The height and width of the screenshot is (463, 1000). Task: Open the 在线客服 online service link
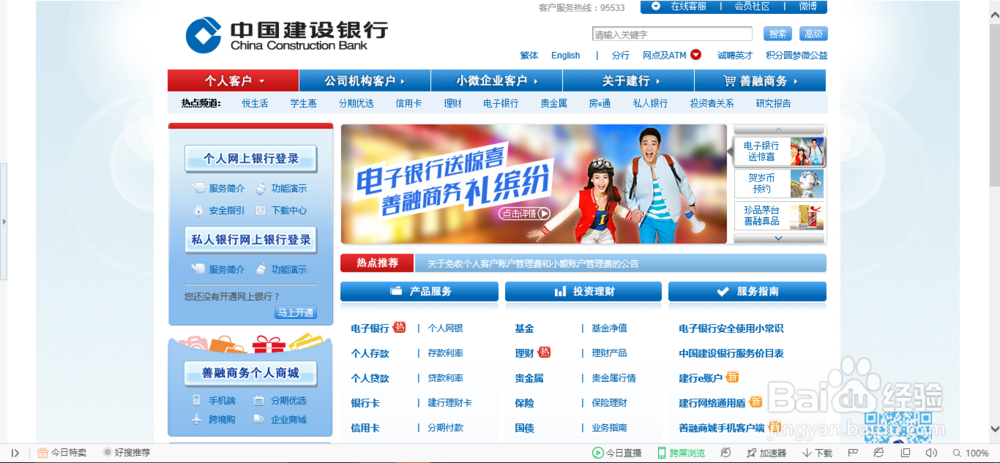tap(688, 6)
